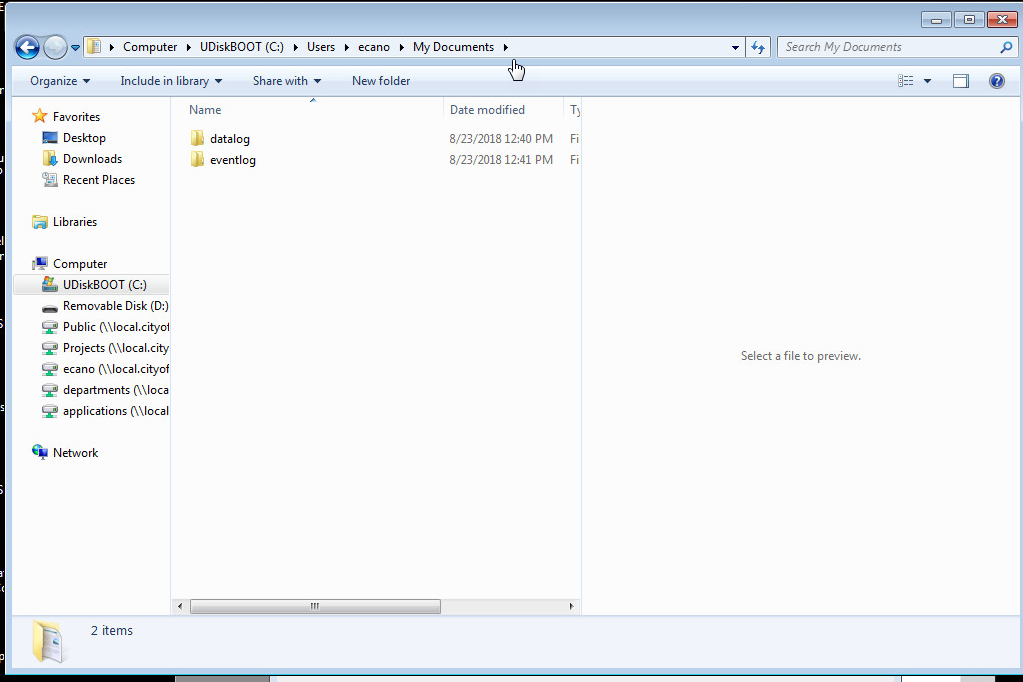
Task: Select ecano in the address breadcrumb
Action: 374,47
